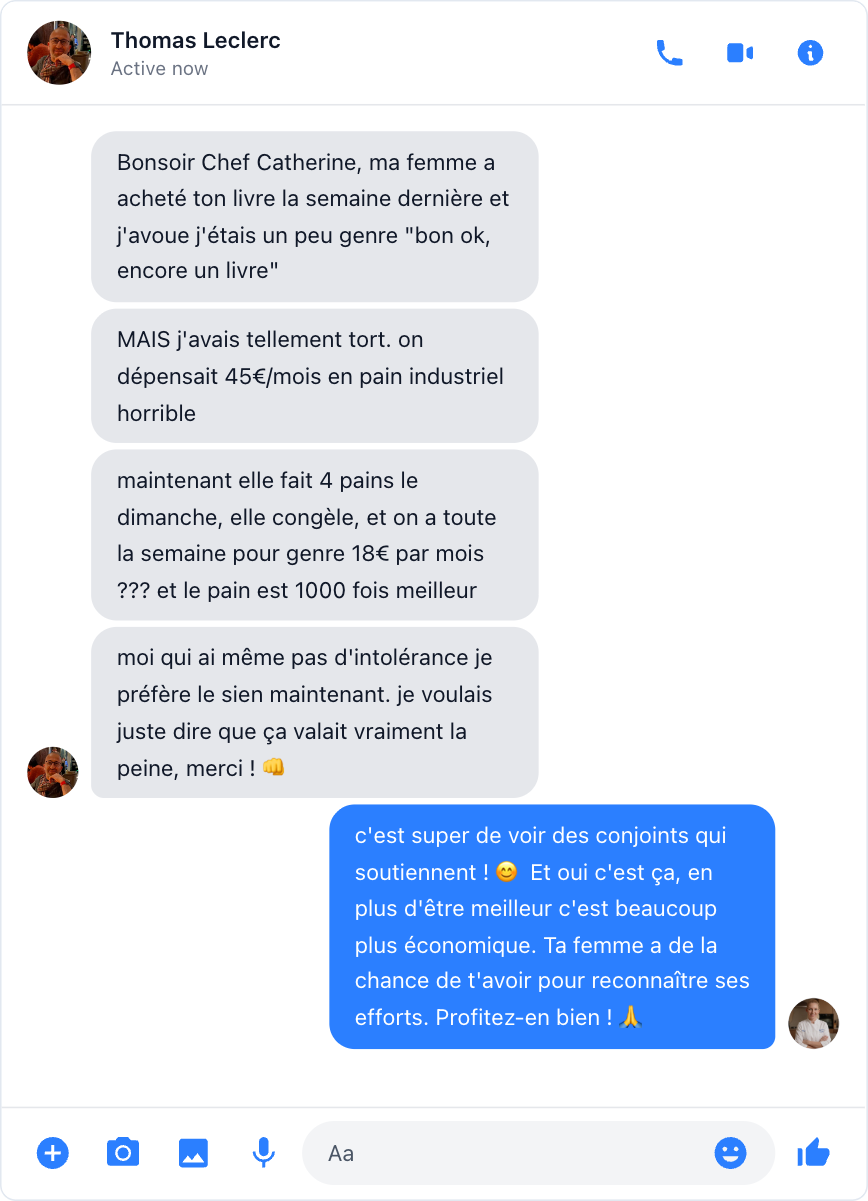Select the message ending with 'merci !'
The height and width of the screenshot is (1201, 868).
coord(315,713)
